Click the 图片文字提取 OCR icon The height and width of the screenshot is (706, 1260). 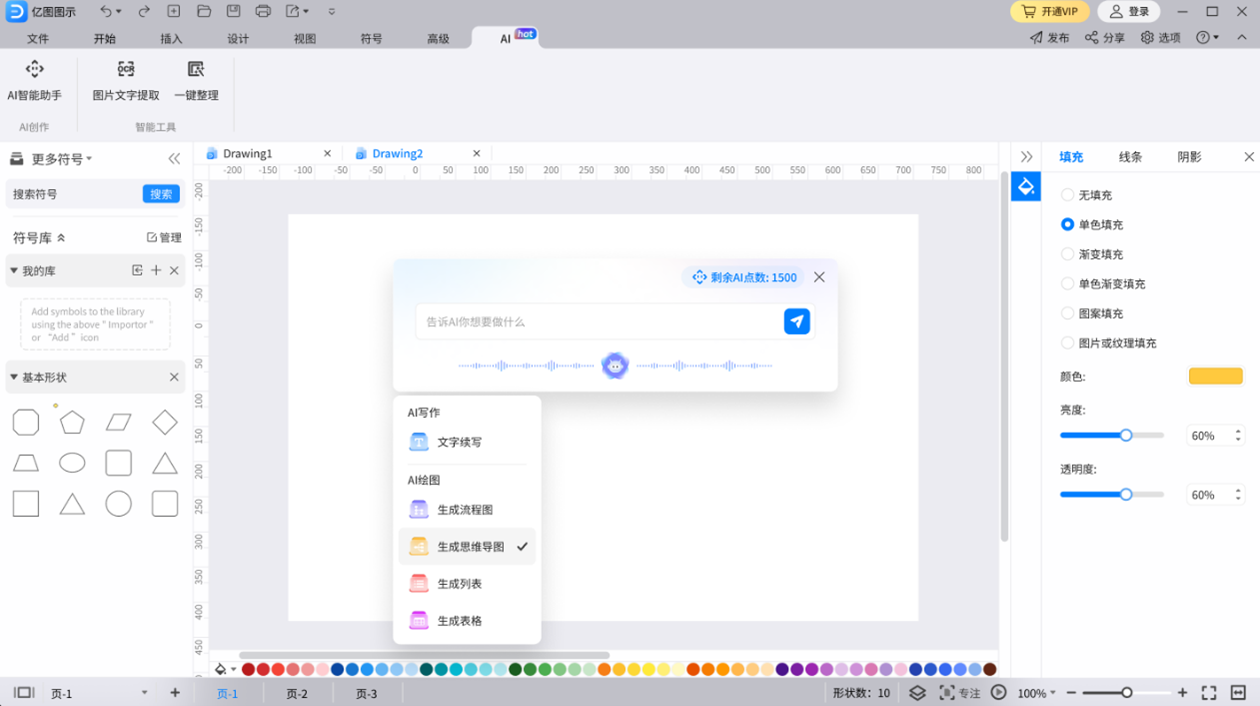[126, 69]
